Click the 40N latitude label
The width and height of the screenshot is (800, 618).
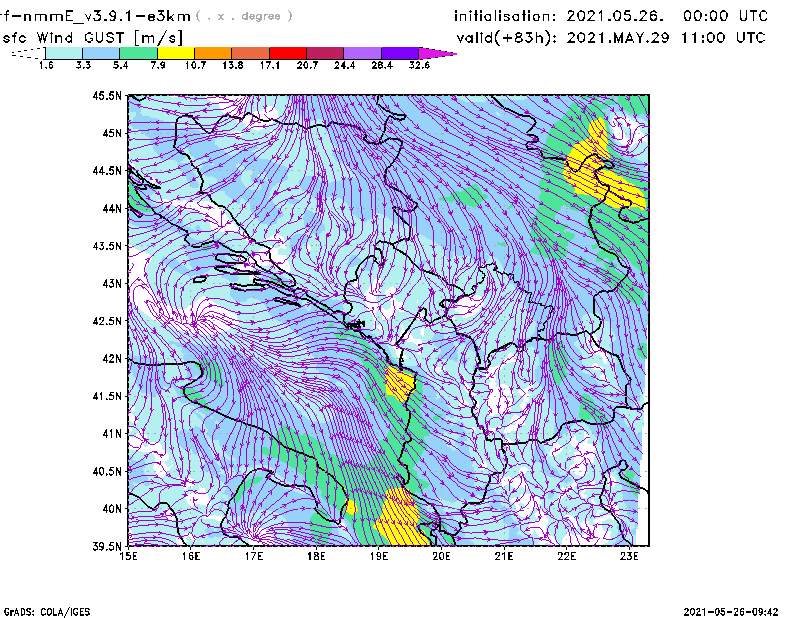click(112, 509)
